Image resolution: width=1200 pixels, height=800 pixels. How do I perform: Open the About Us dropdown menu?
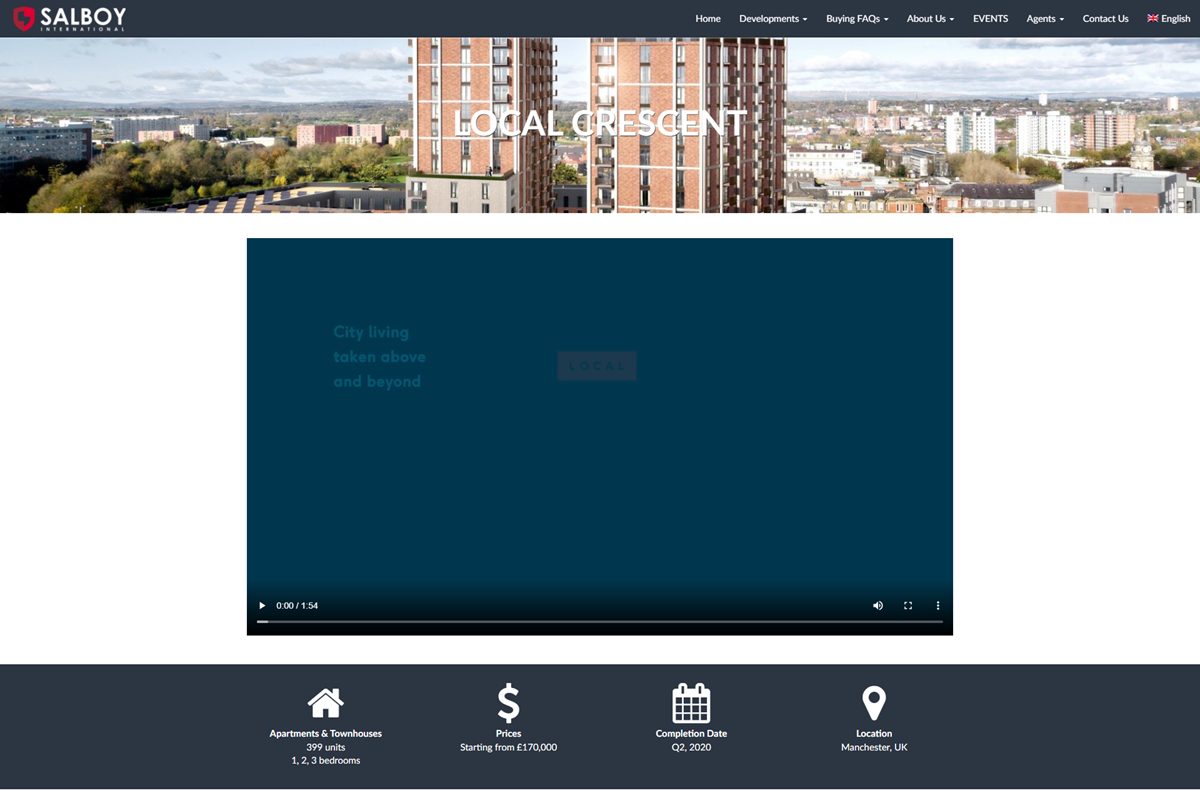[929, 18]
